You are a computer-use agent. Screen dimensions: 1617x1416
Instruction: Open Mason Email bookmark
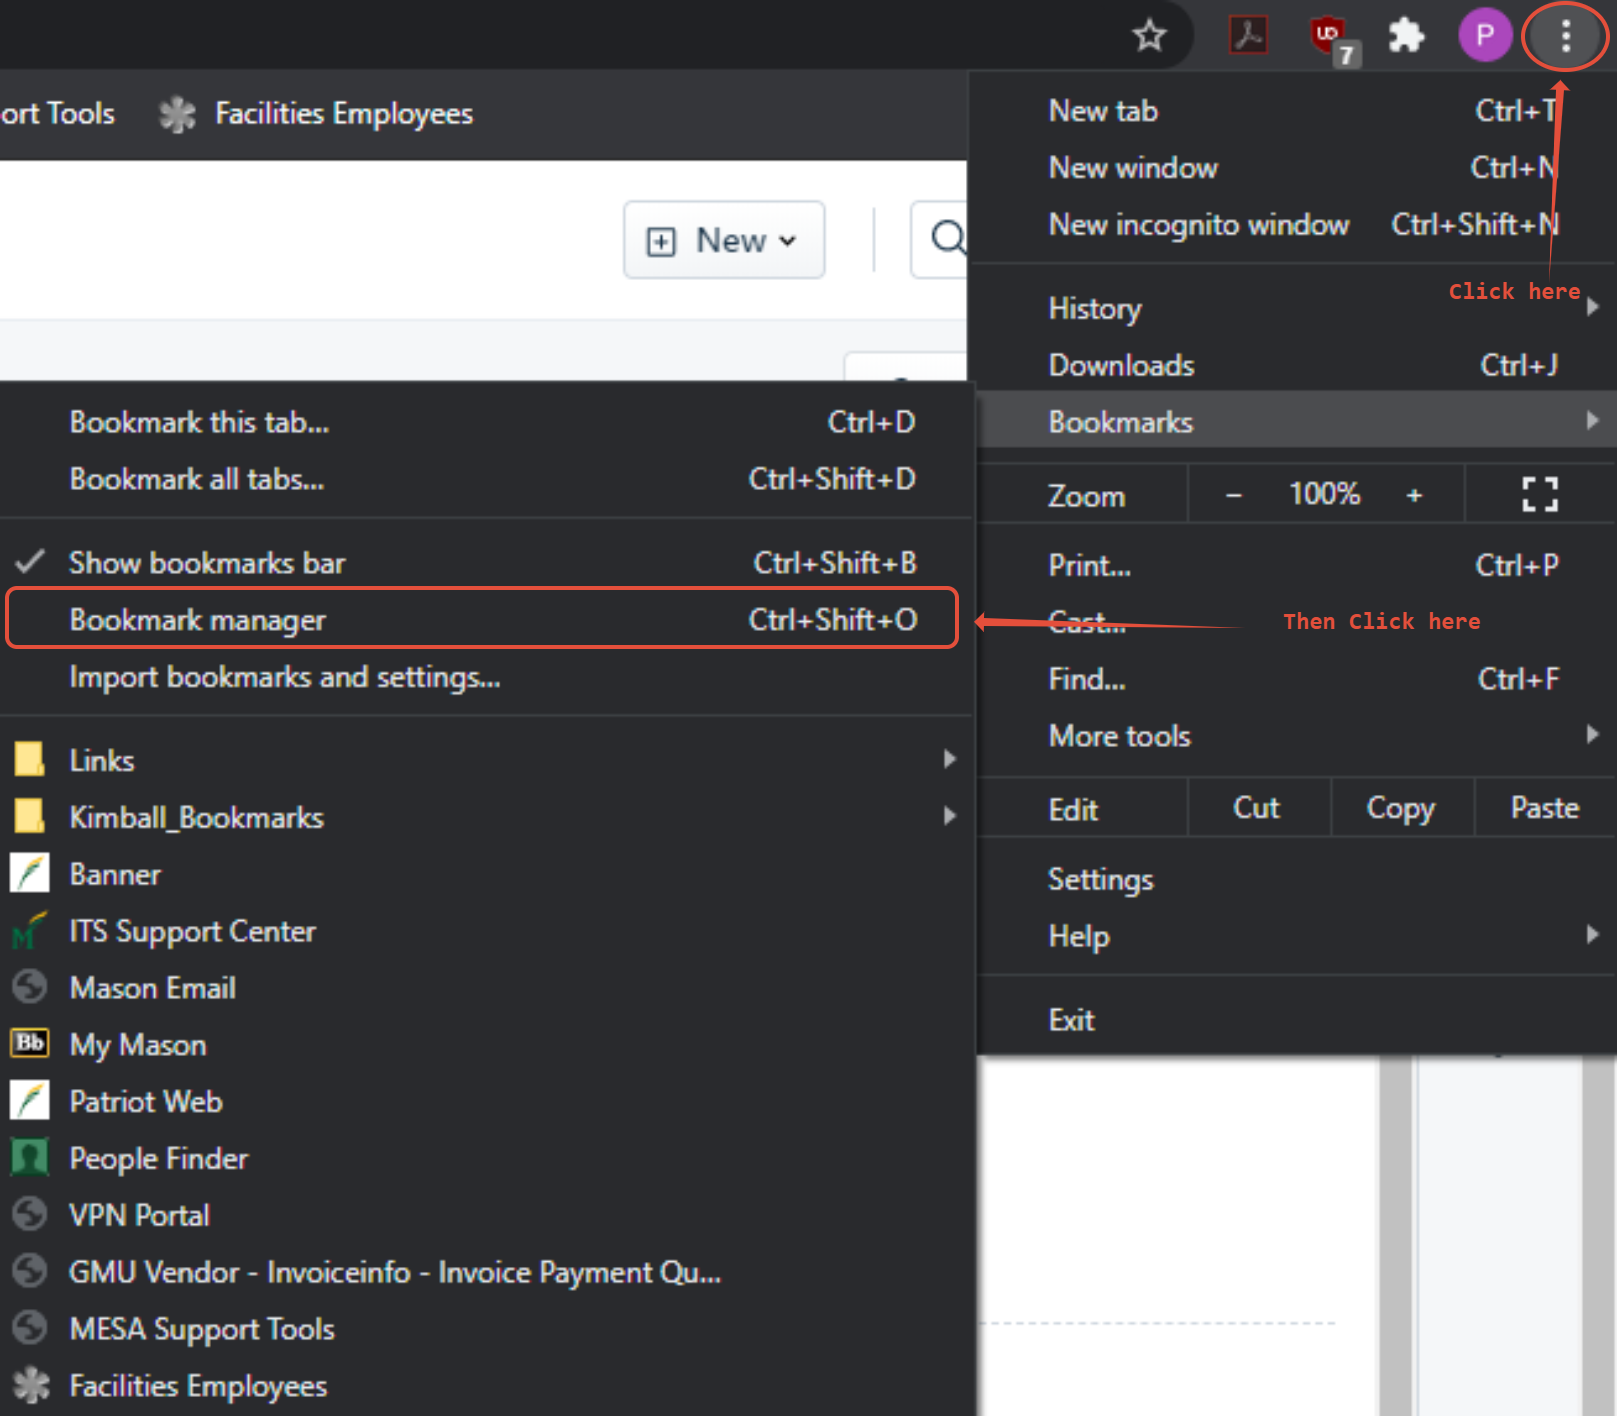(x=485, y=988)
